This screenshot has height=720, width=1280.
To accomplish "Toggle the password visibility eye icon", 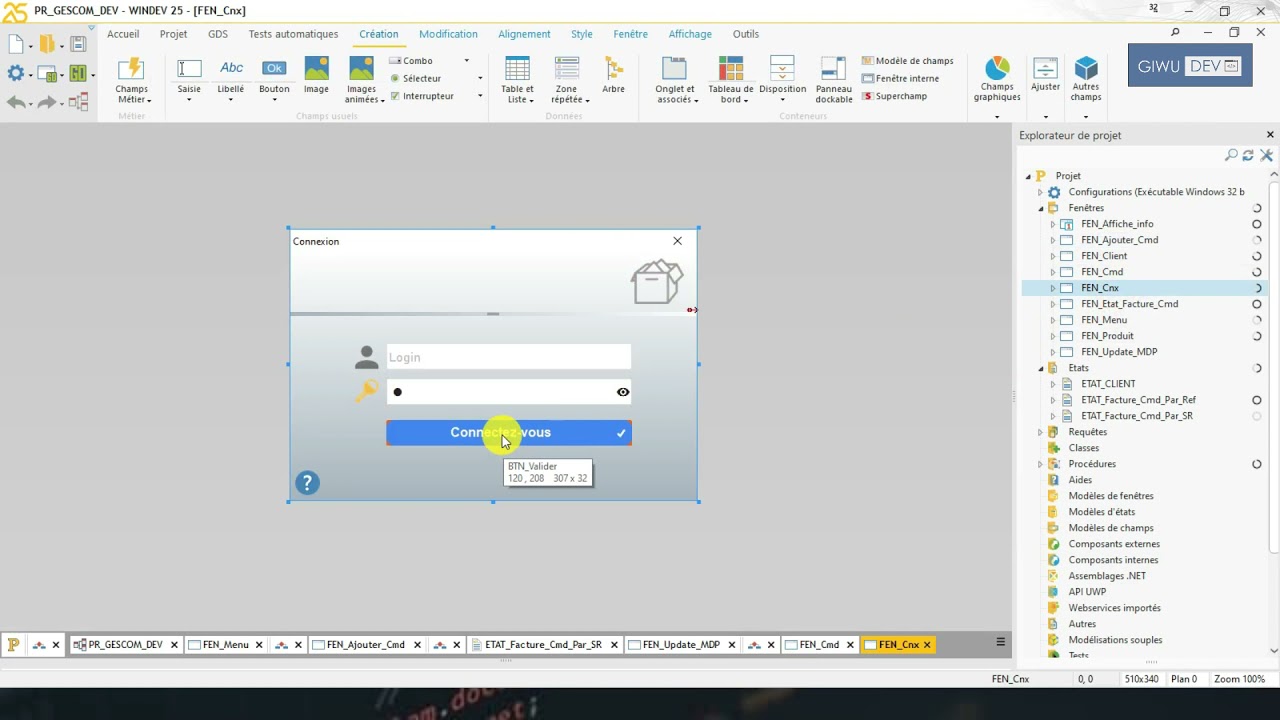I will click(x=623, y=392).
